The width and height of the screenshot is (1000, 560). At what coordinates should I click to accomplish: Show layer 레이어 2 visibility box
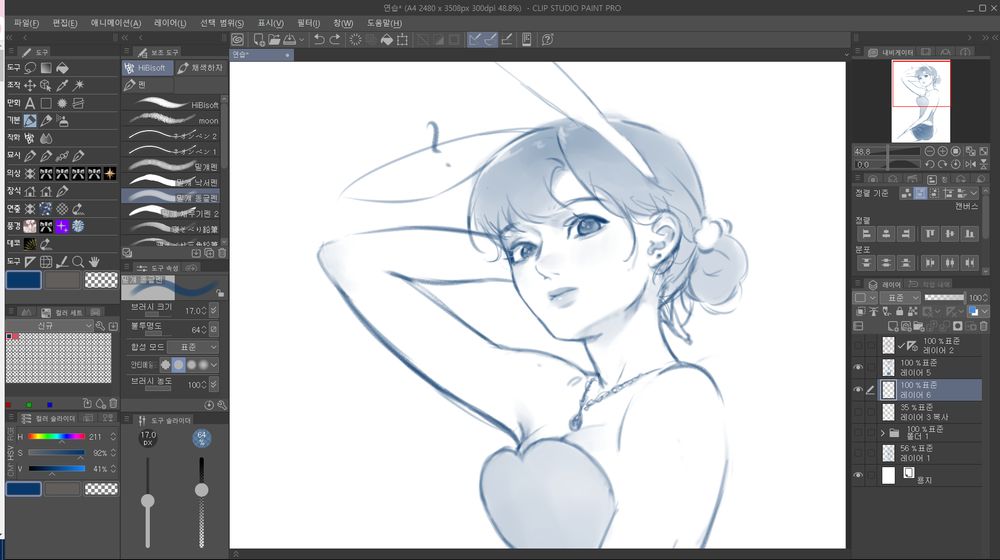click(x=858, y=346)
